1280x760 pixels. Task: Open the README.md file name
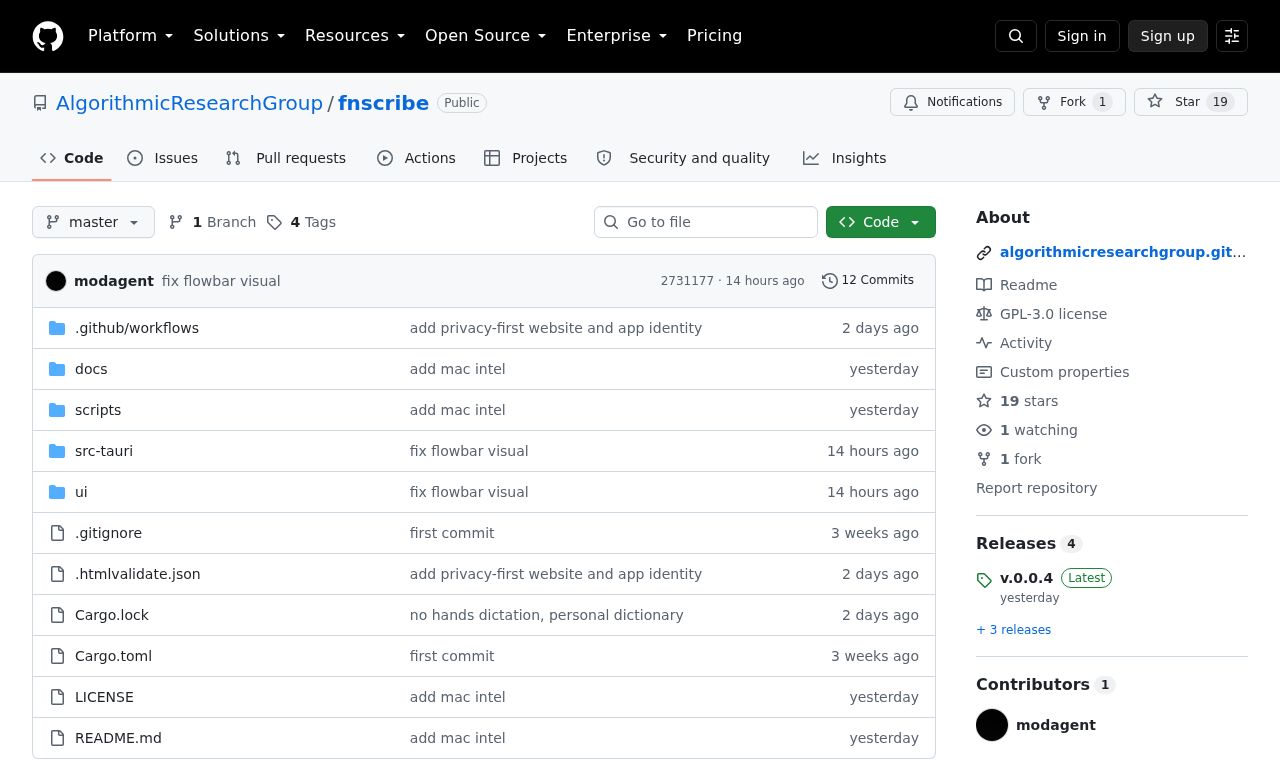[x=118, y=738]
